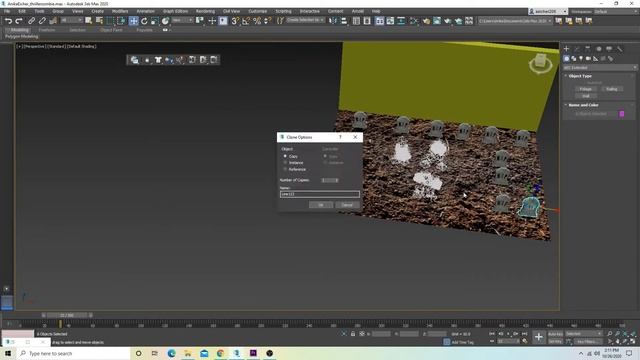Viewport: 640px width, 360px height.
Task: Select the Lights create category
Action: [581, 59]
